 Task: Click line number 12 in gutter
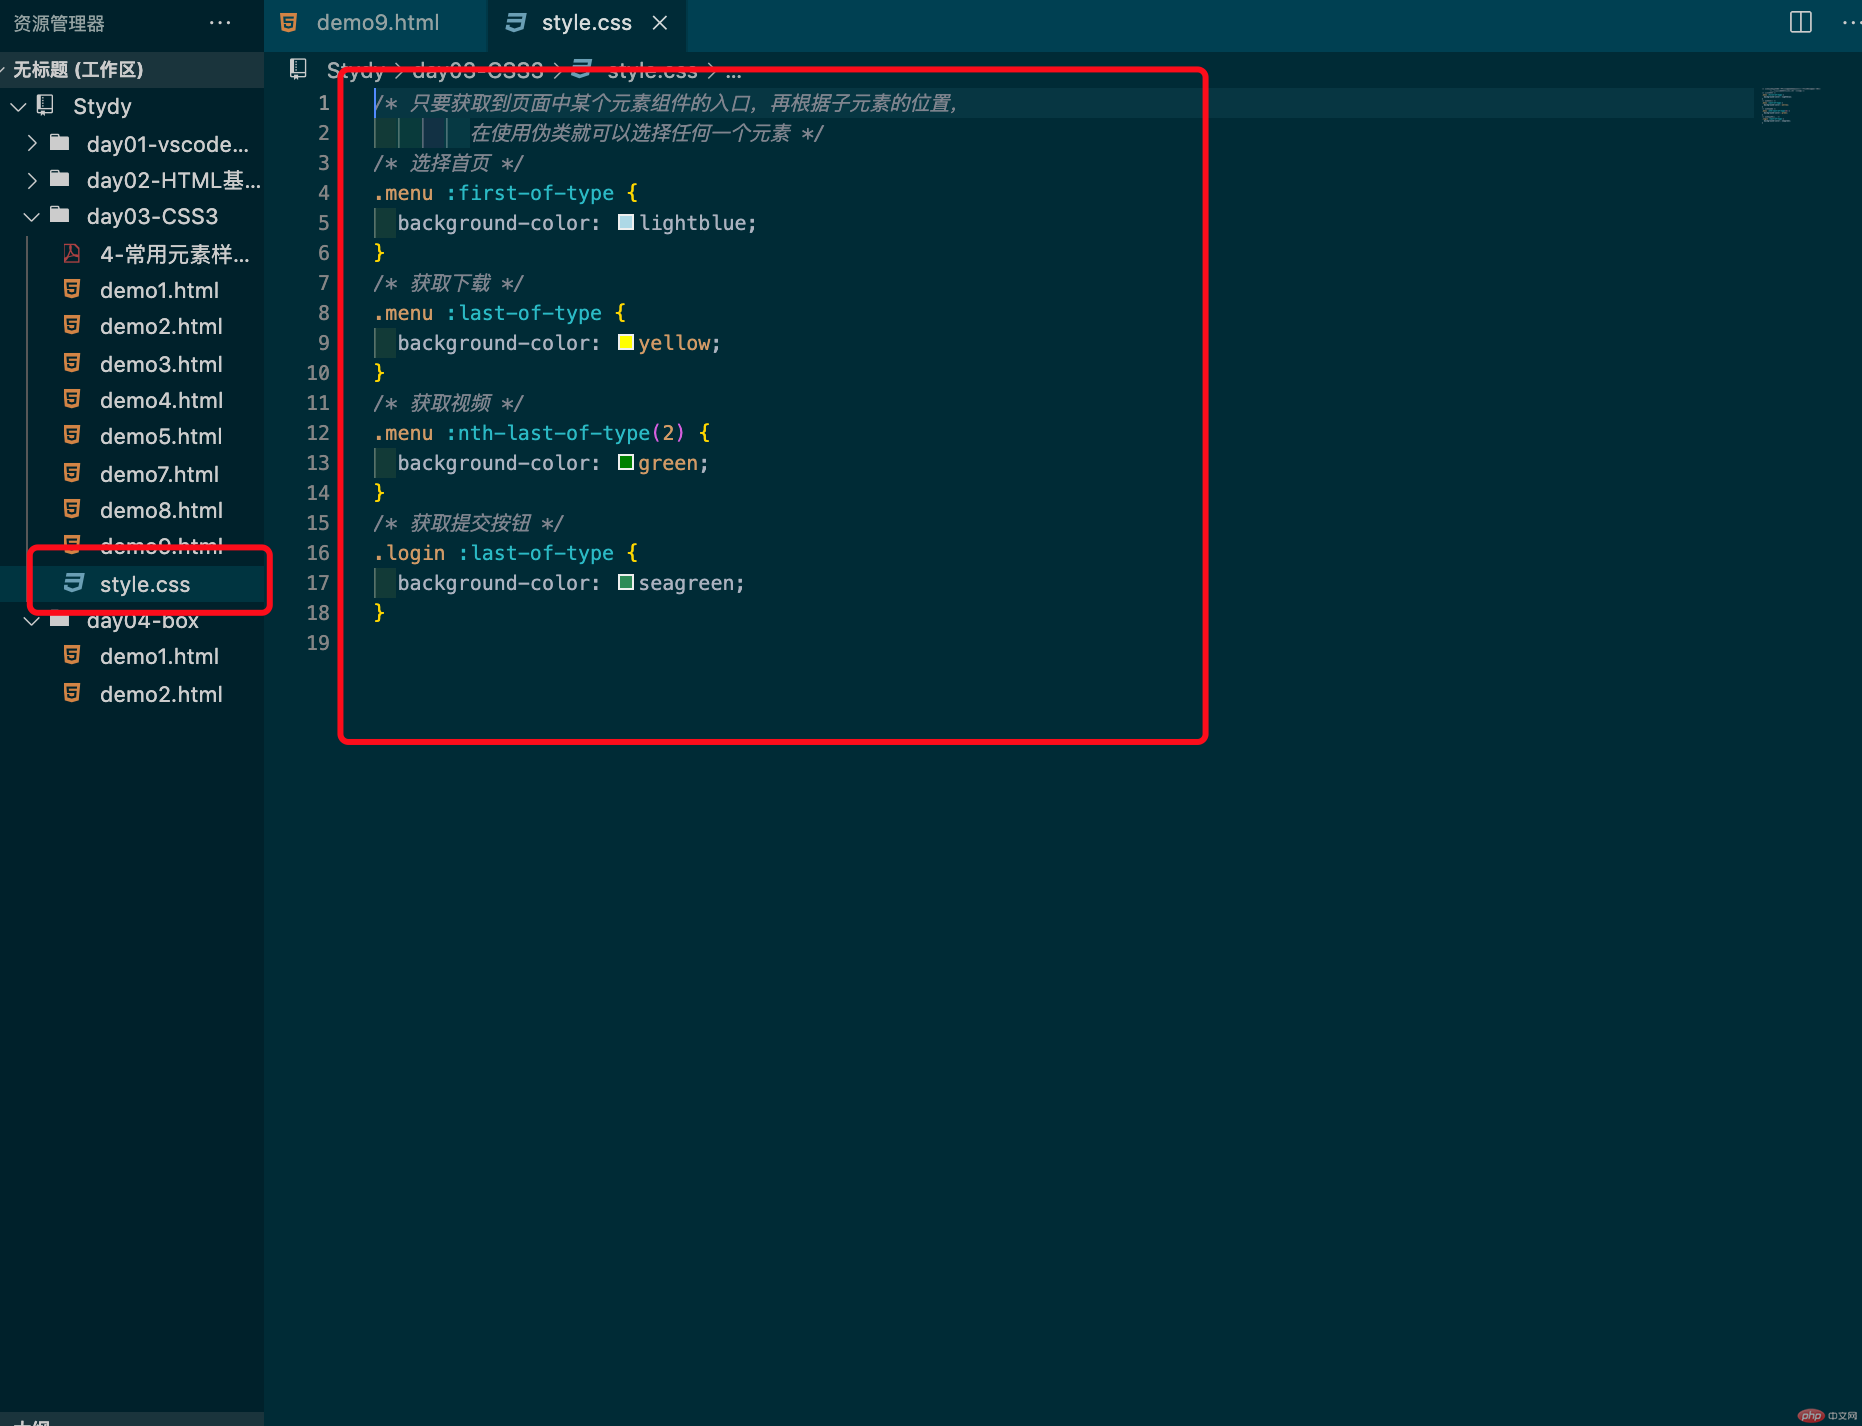(318, 433)
